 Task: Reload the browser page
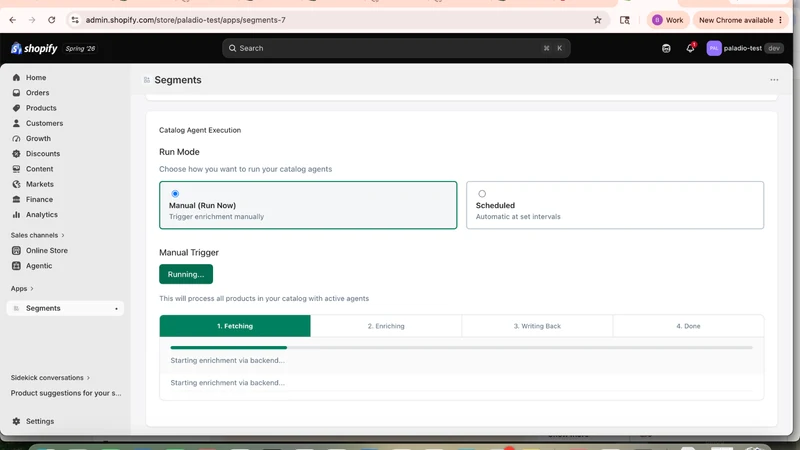(52, 20)
